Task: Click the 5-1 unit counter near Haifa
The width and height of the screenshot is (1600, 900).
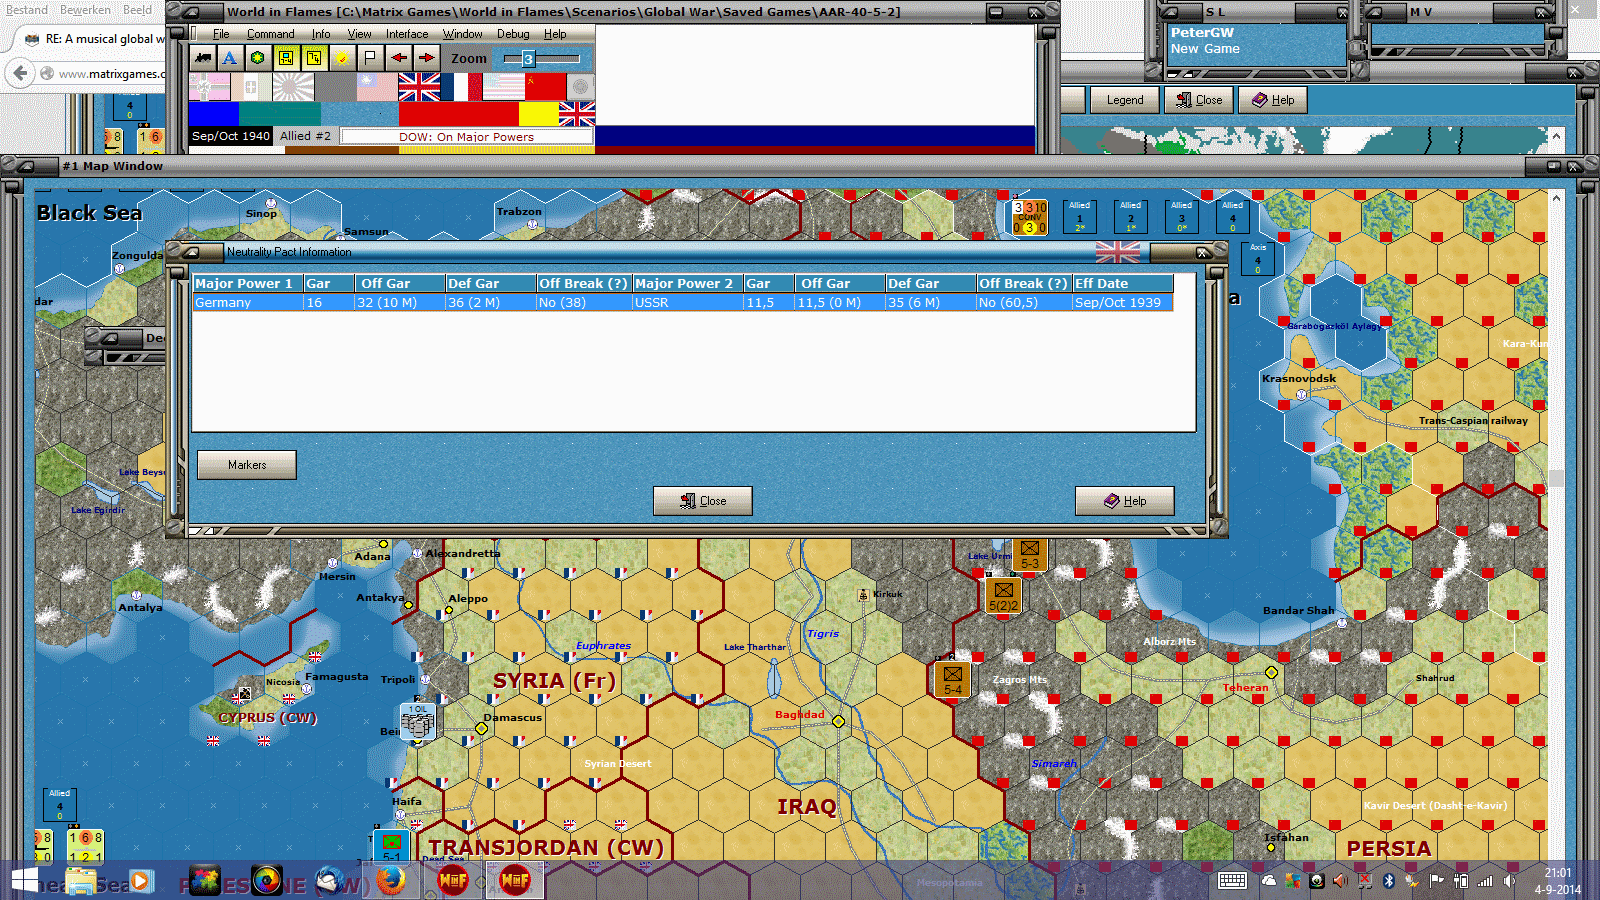Action: coord(392,848)
